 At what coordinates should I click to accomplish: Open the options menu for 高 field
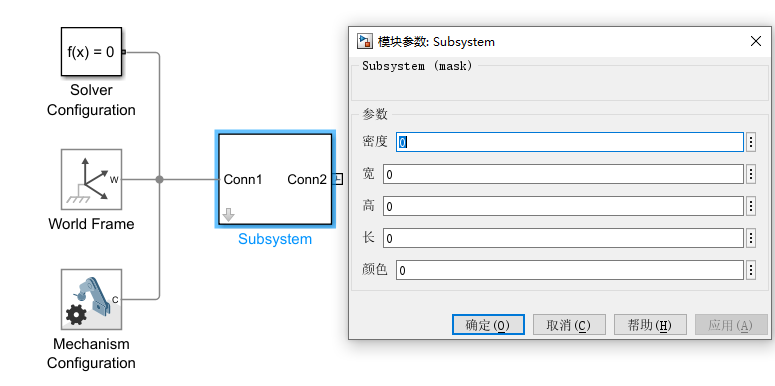(x=751, y=207)
